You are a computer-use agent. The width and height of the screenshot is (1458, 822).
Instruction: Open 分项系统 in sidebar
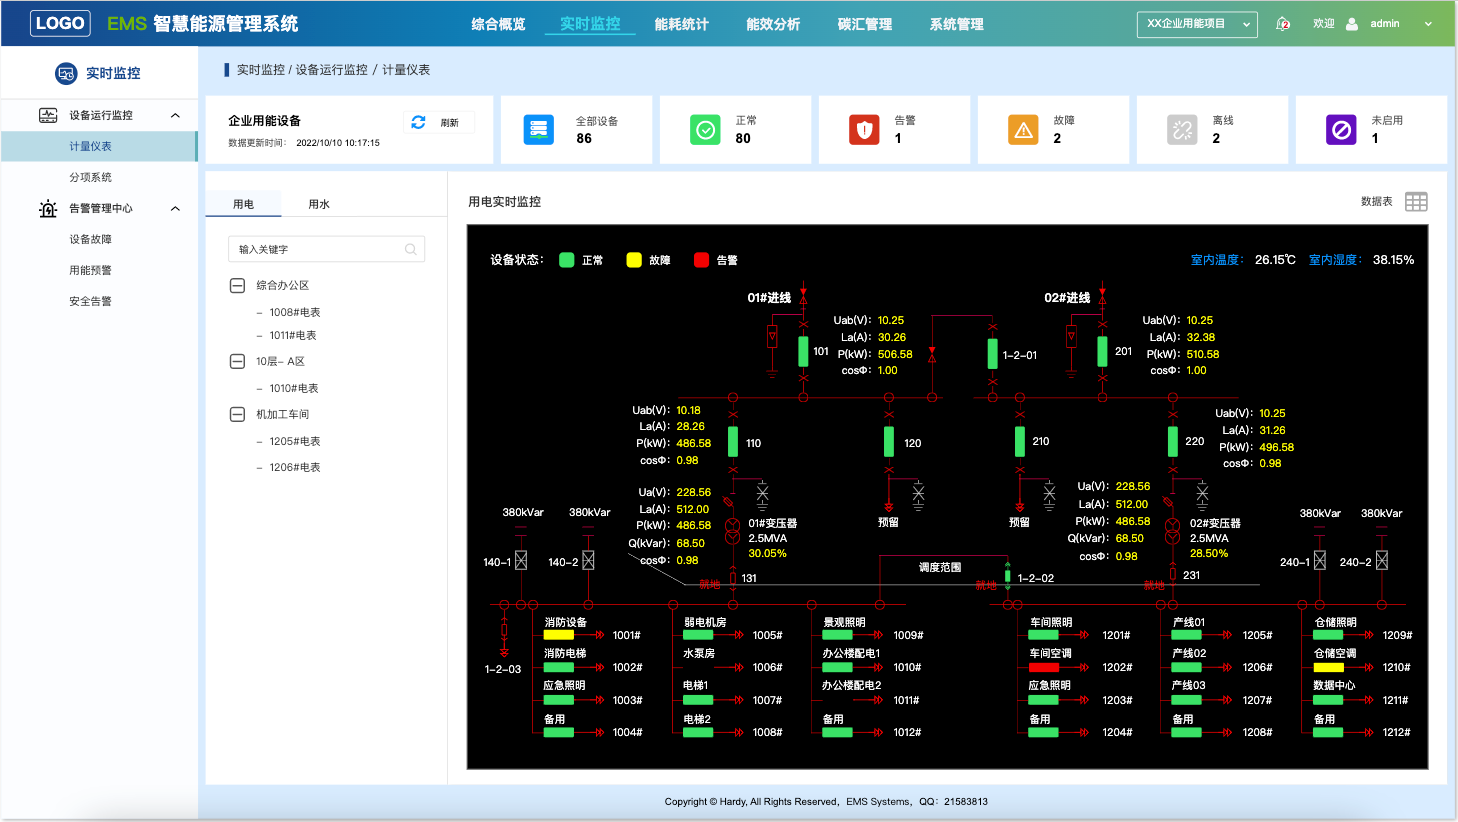point(90,177)
